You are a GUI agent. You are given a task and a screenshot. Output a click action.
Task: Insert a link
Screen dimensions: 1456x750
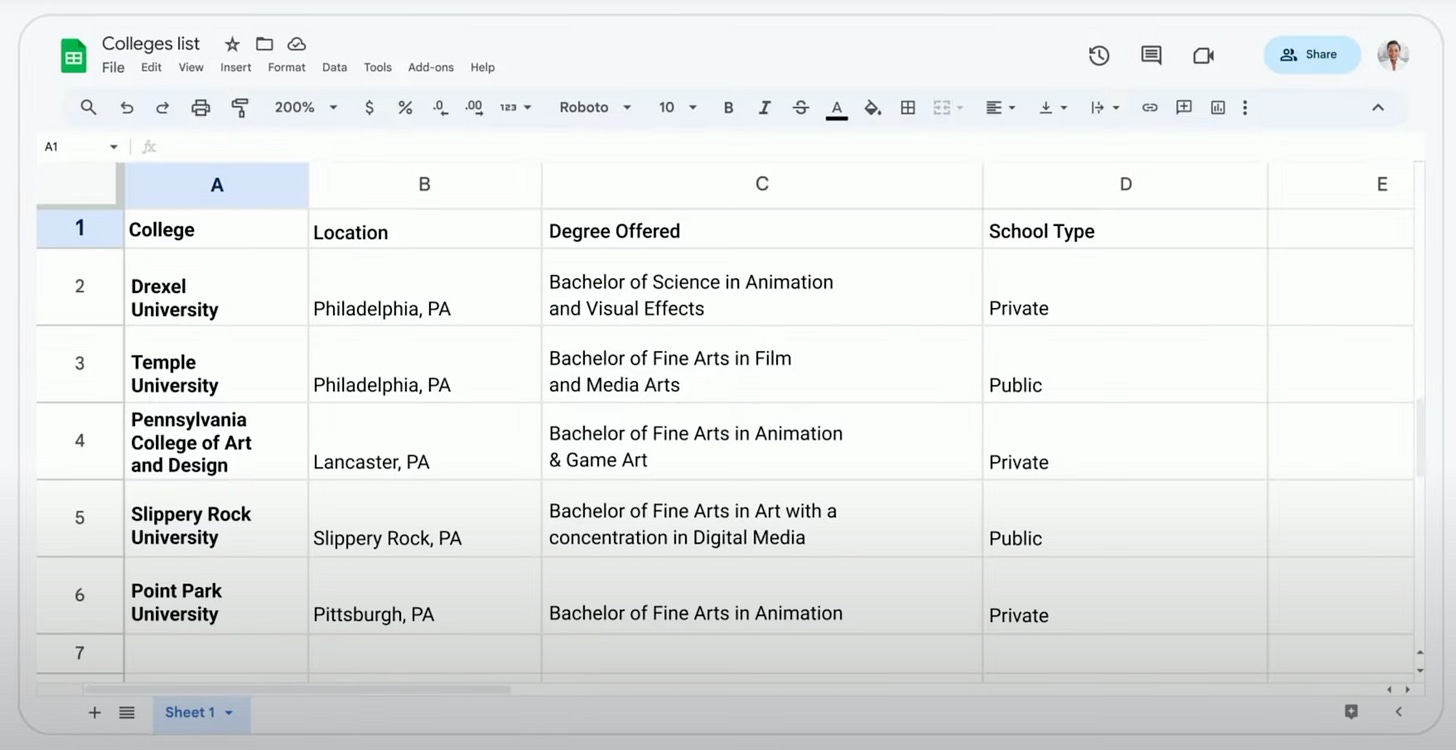(1150, 107)
